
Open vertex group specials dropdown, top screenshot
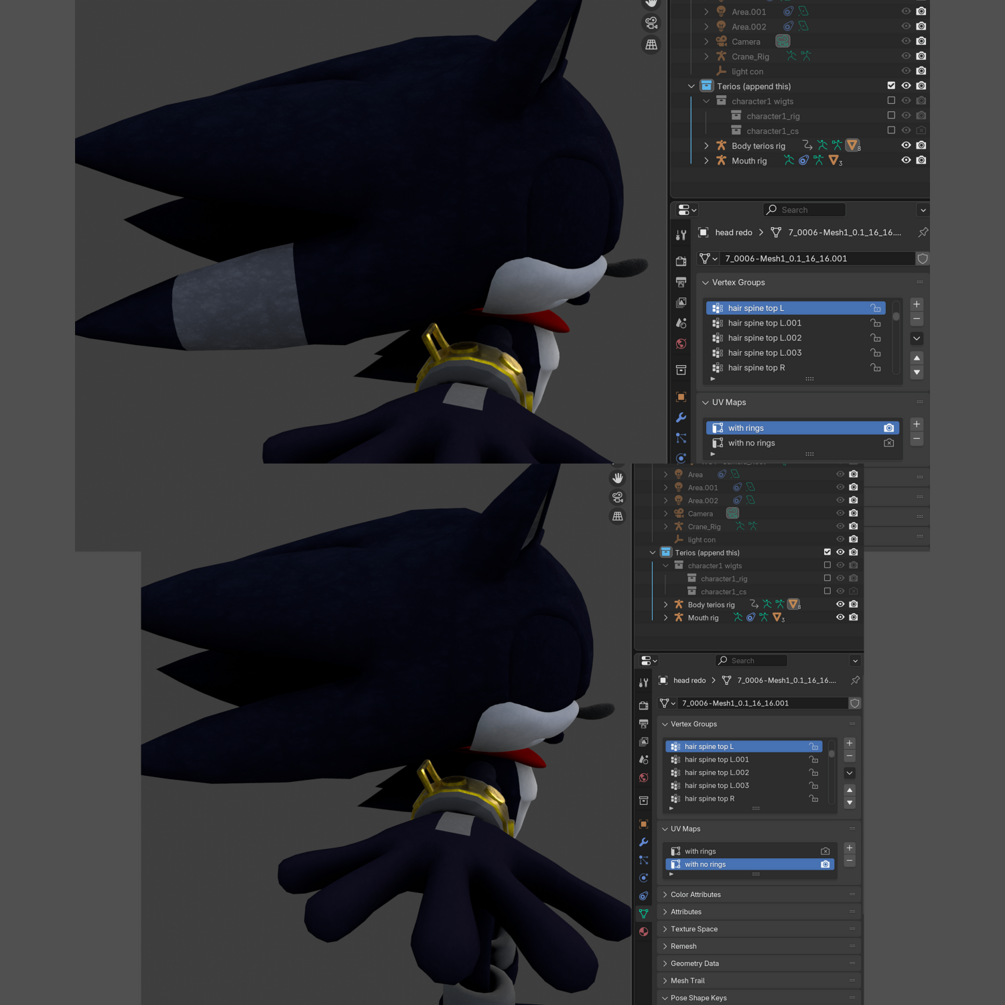[917, 338]
